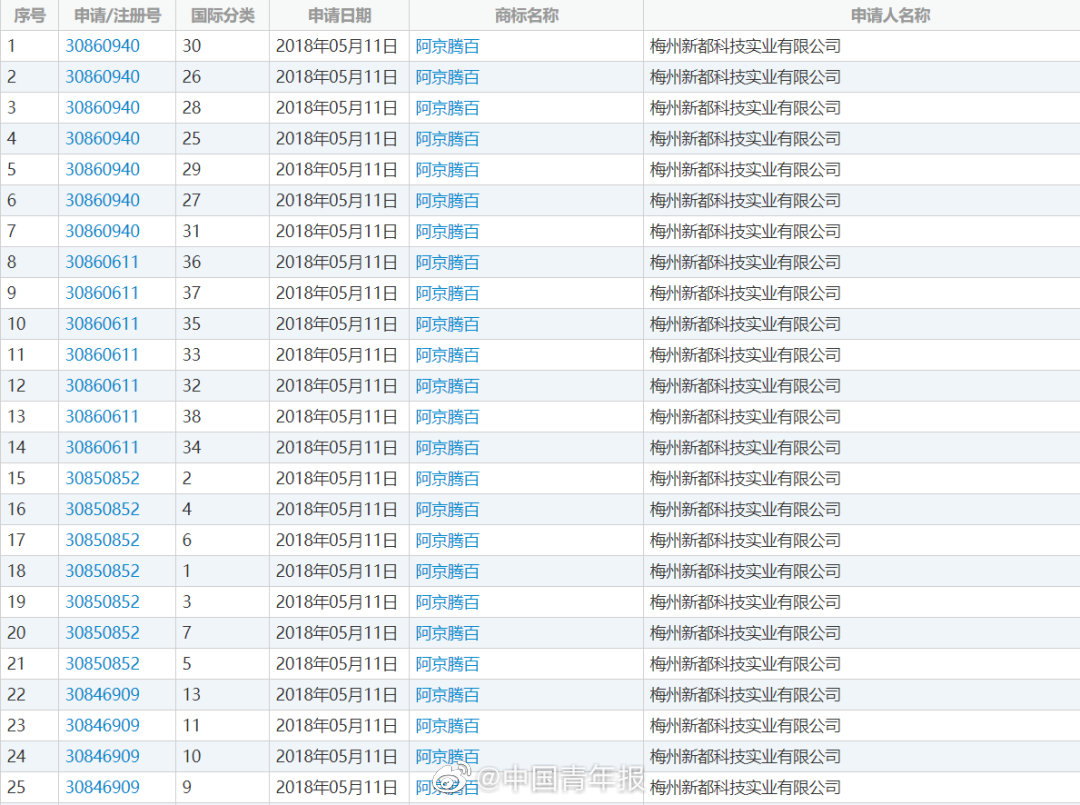Select applicant name cell in row 5
Image resolution: width=1080 pixels, height=805 pixels.
(861, 169)
